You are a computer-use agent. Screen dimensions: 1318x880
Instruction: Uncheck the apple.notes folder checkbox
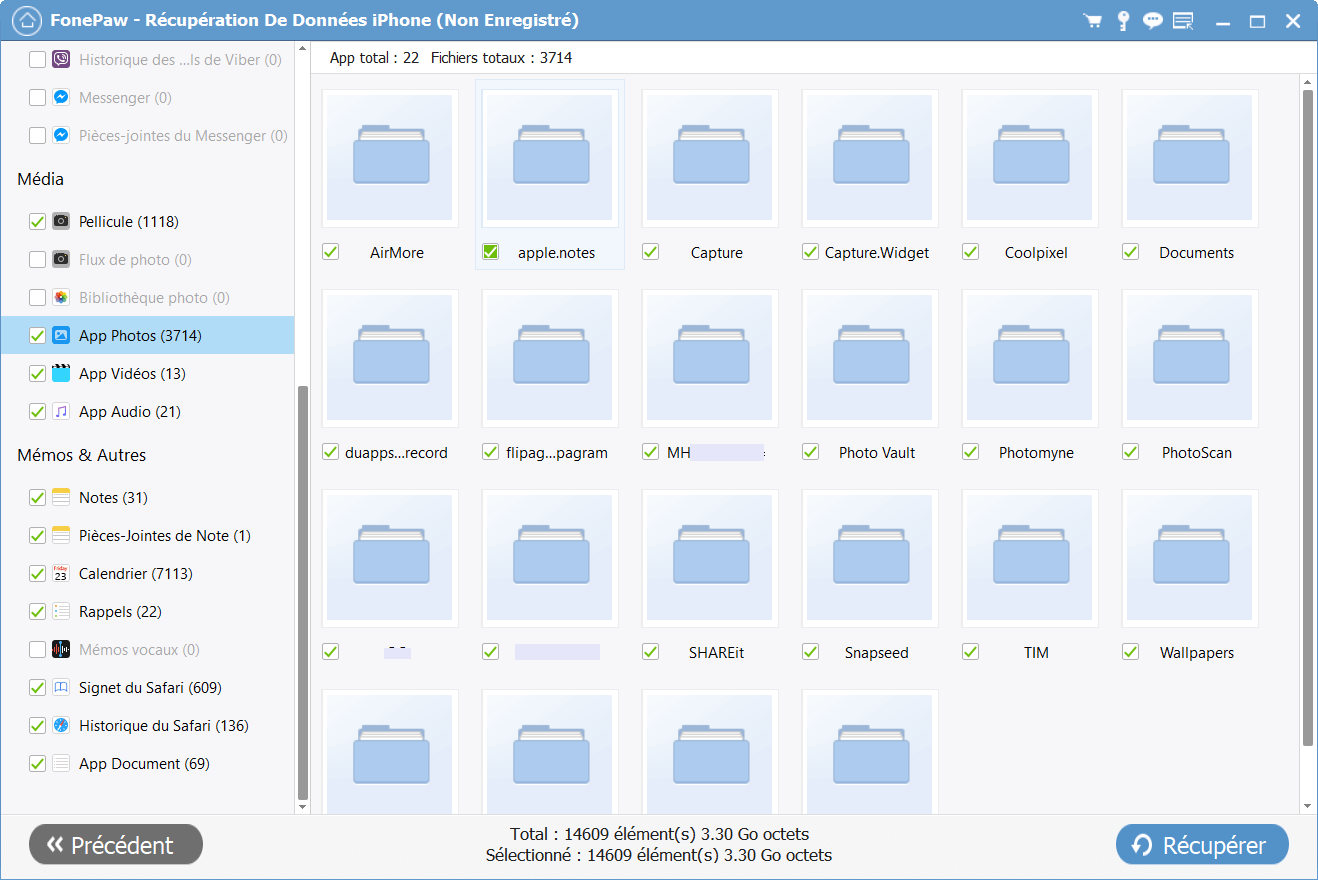[491, 252]
